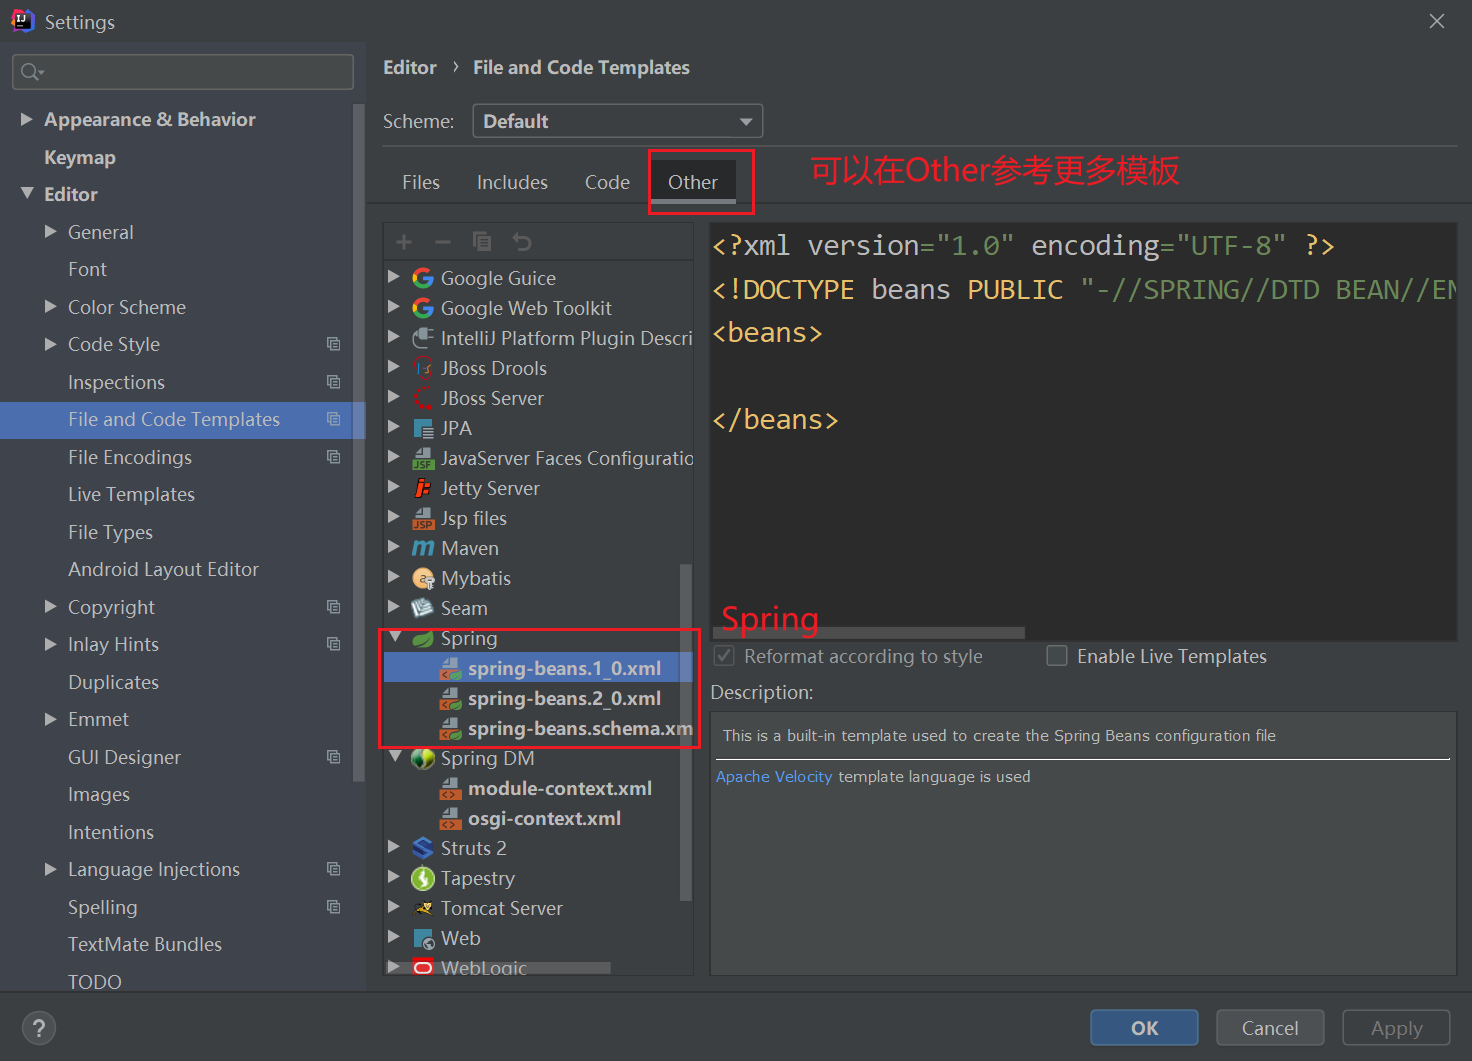Click the Spring leaf icon
The image size is (1472, 1061).
423,638
